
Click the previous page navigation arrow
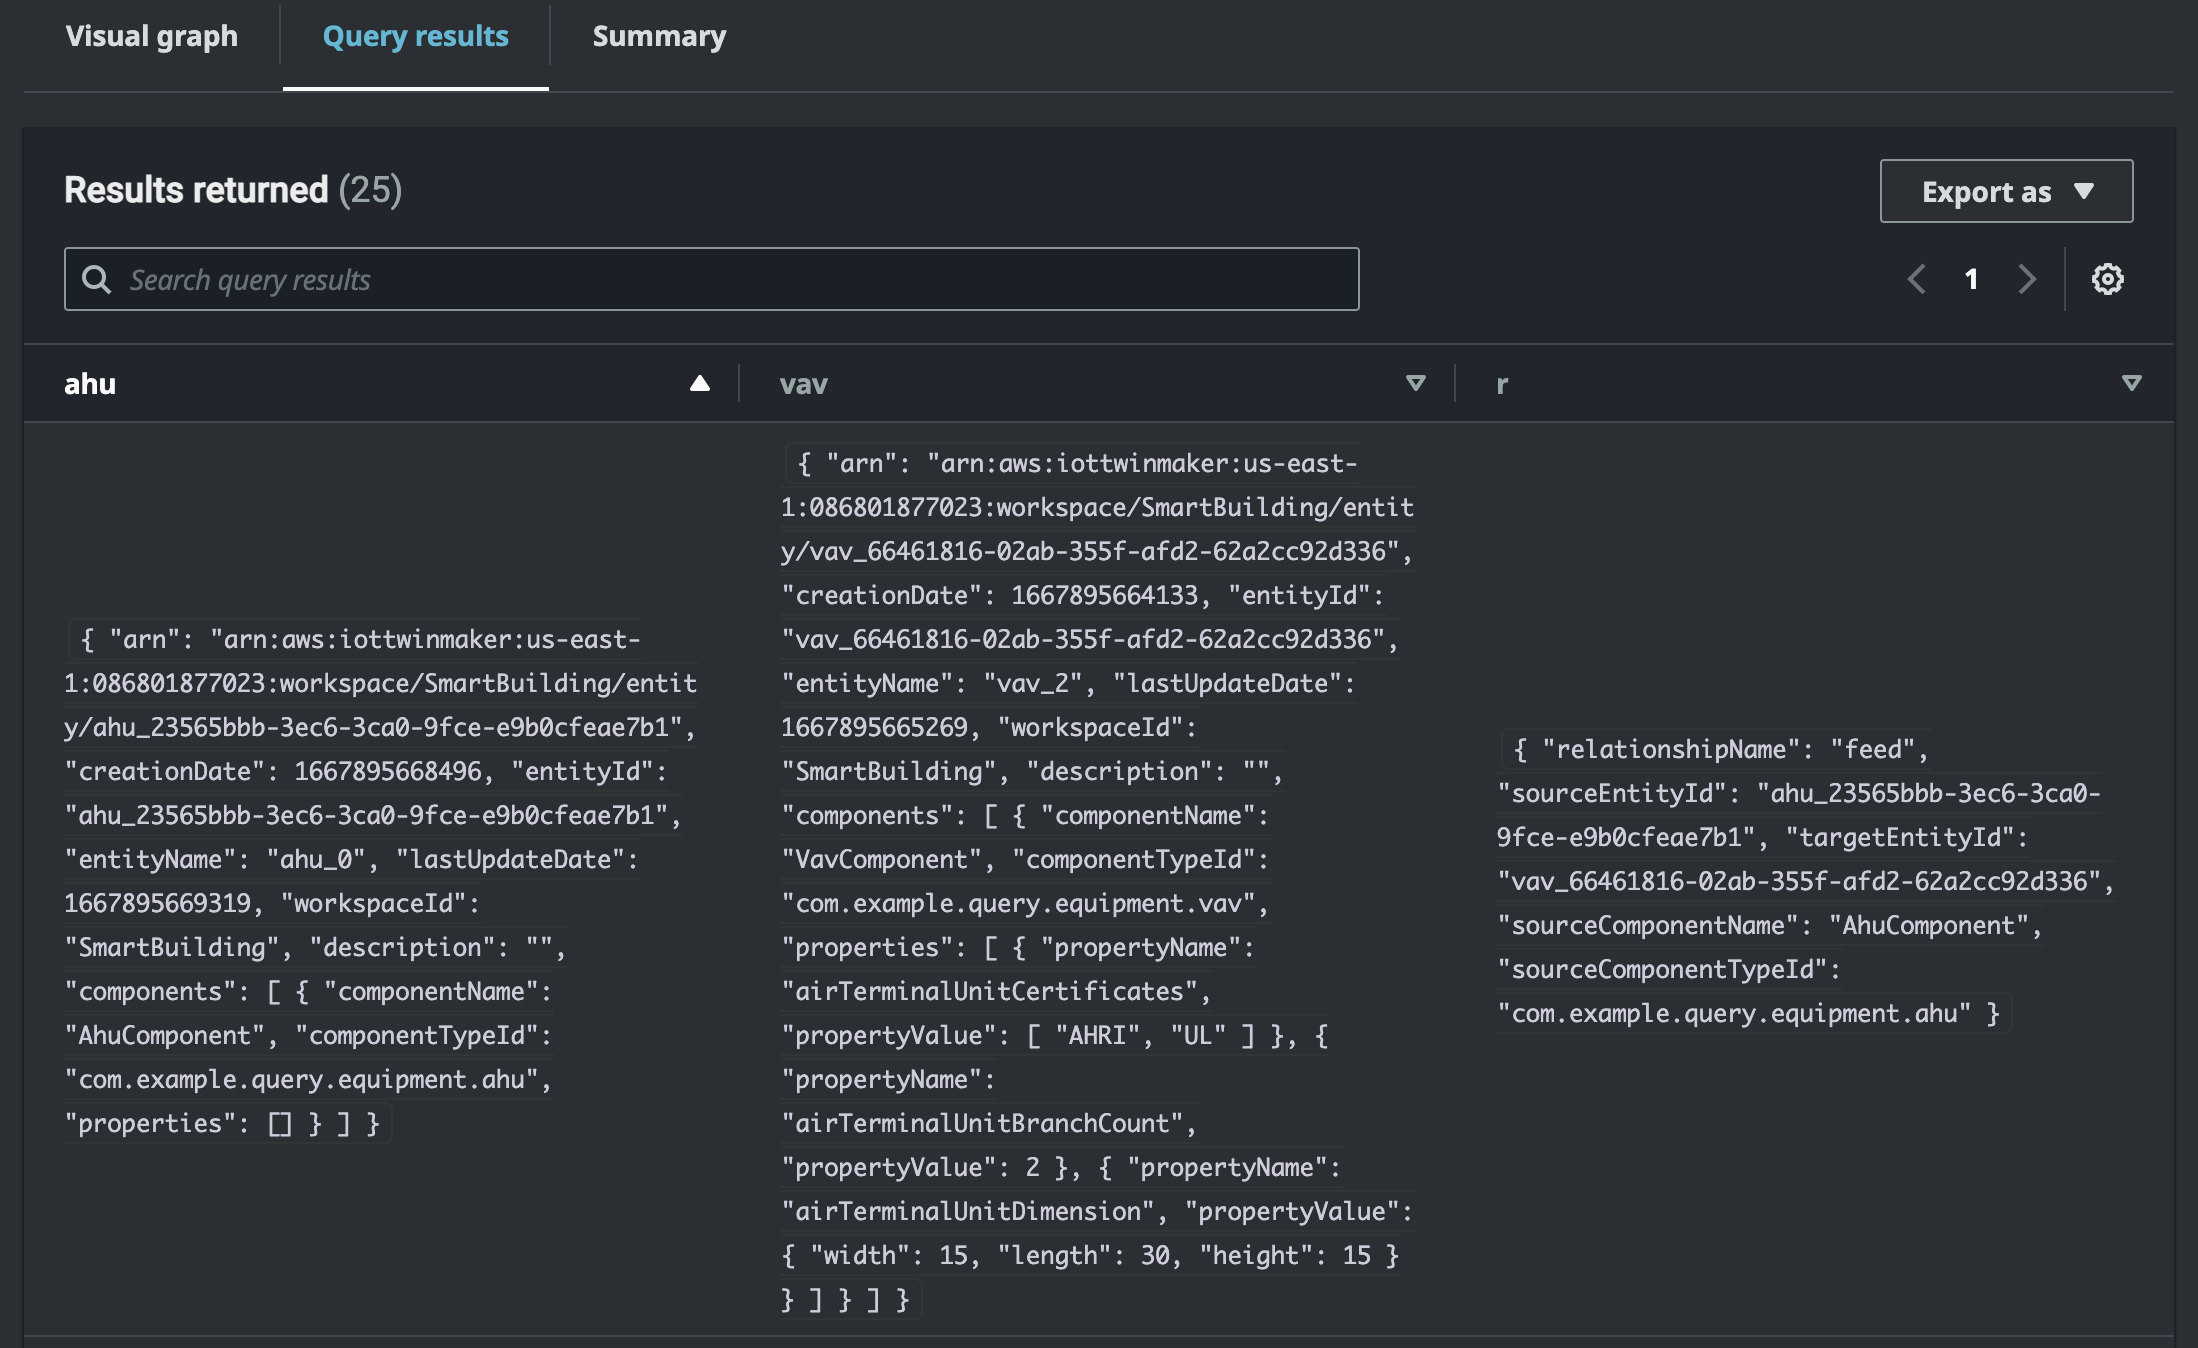point(1919,279)
